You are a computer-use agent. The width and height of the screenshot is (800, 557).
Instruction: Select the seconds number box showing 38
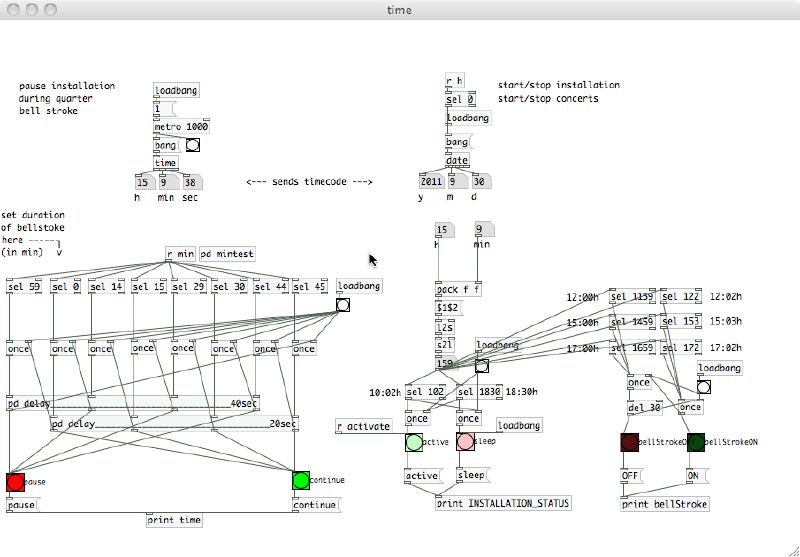(x=191, y=182)
